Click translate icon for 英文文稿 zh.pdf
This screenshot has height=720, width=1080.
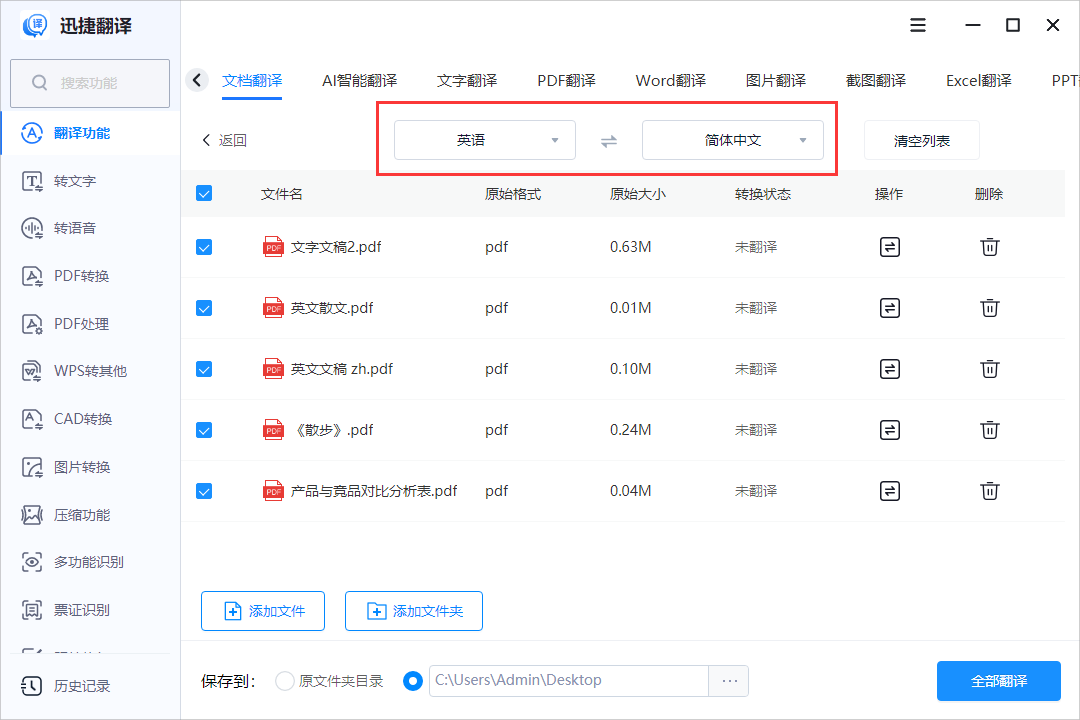pyautogui.click(x=890, y=369)
